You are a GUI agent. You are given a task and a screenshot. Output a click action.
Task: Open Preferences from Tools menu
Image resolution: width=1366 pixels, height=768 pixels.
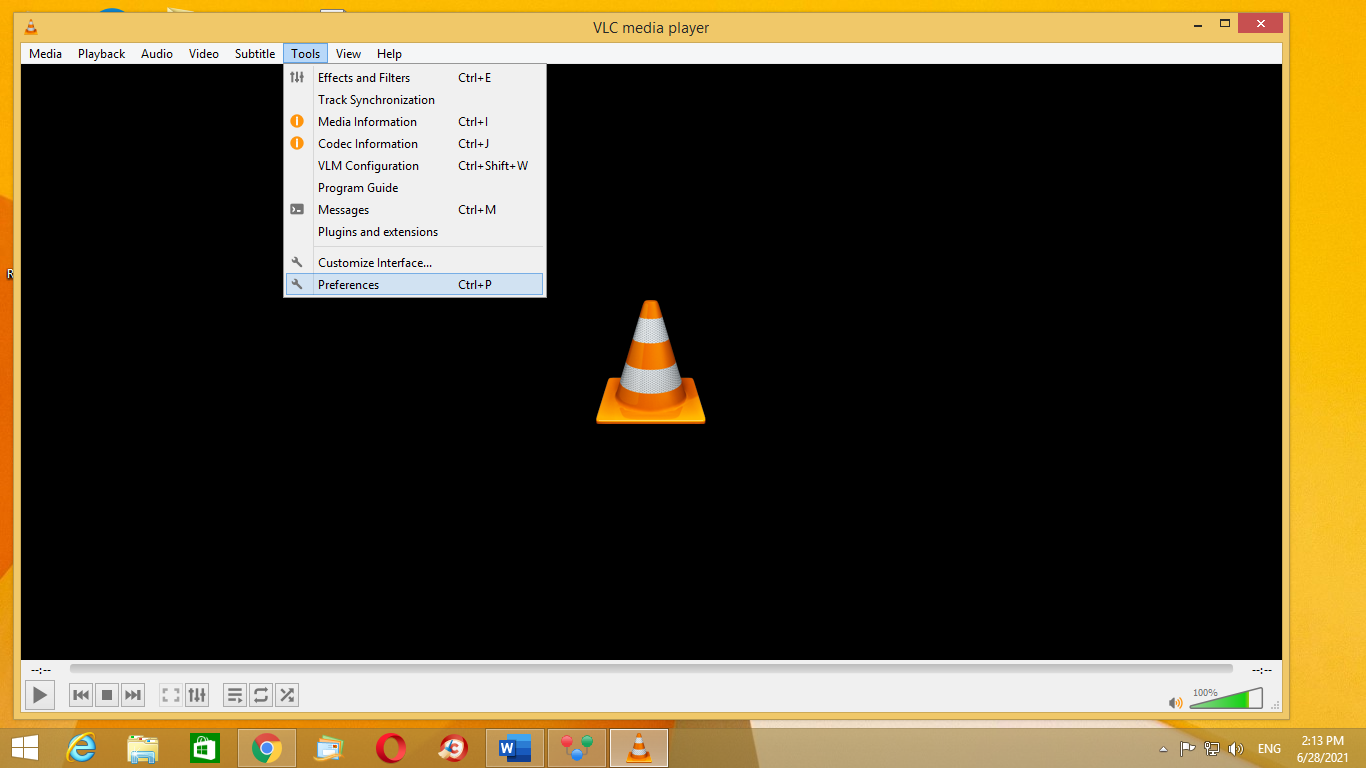[x=415, y=285]
